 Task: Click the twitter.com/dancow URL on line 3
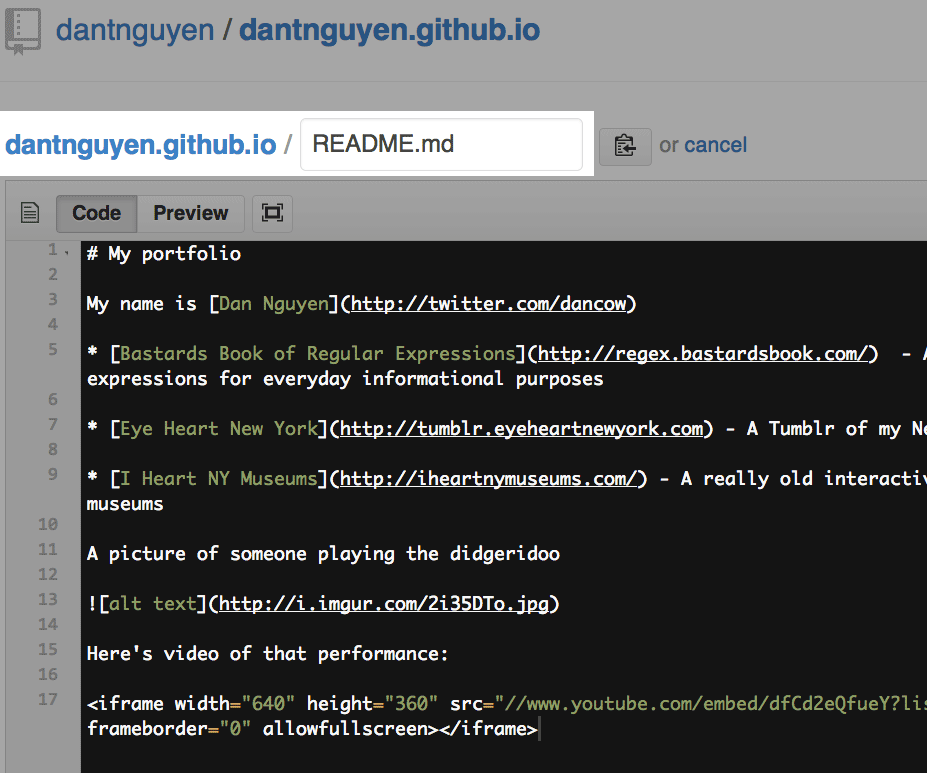(x=488, y=303)
